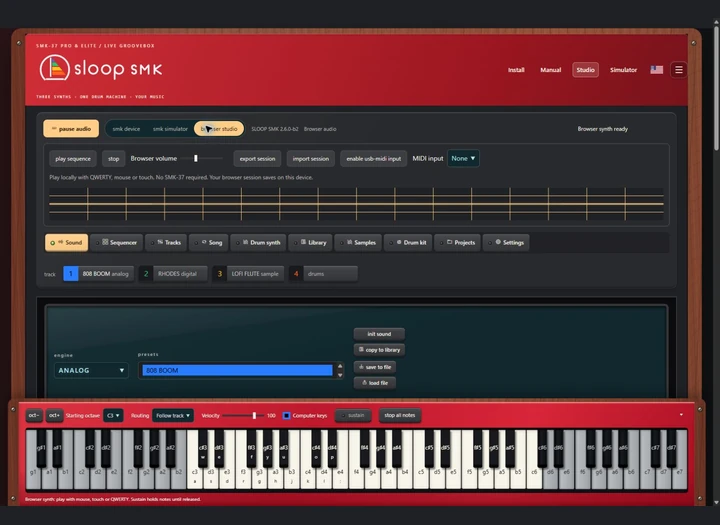Screen dimensions: 720x525
Task: Open the Drum kit tab
Action: pos(408,243)
